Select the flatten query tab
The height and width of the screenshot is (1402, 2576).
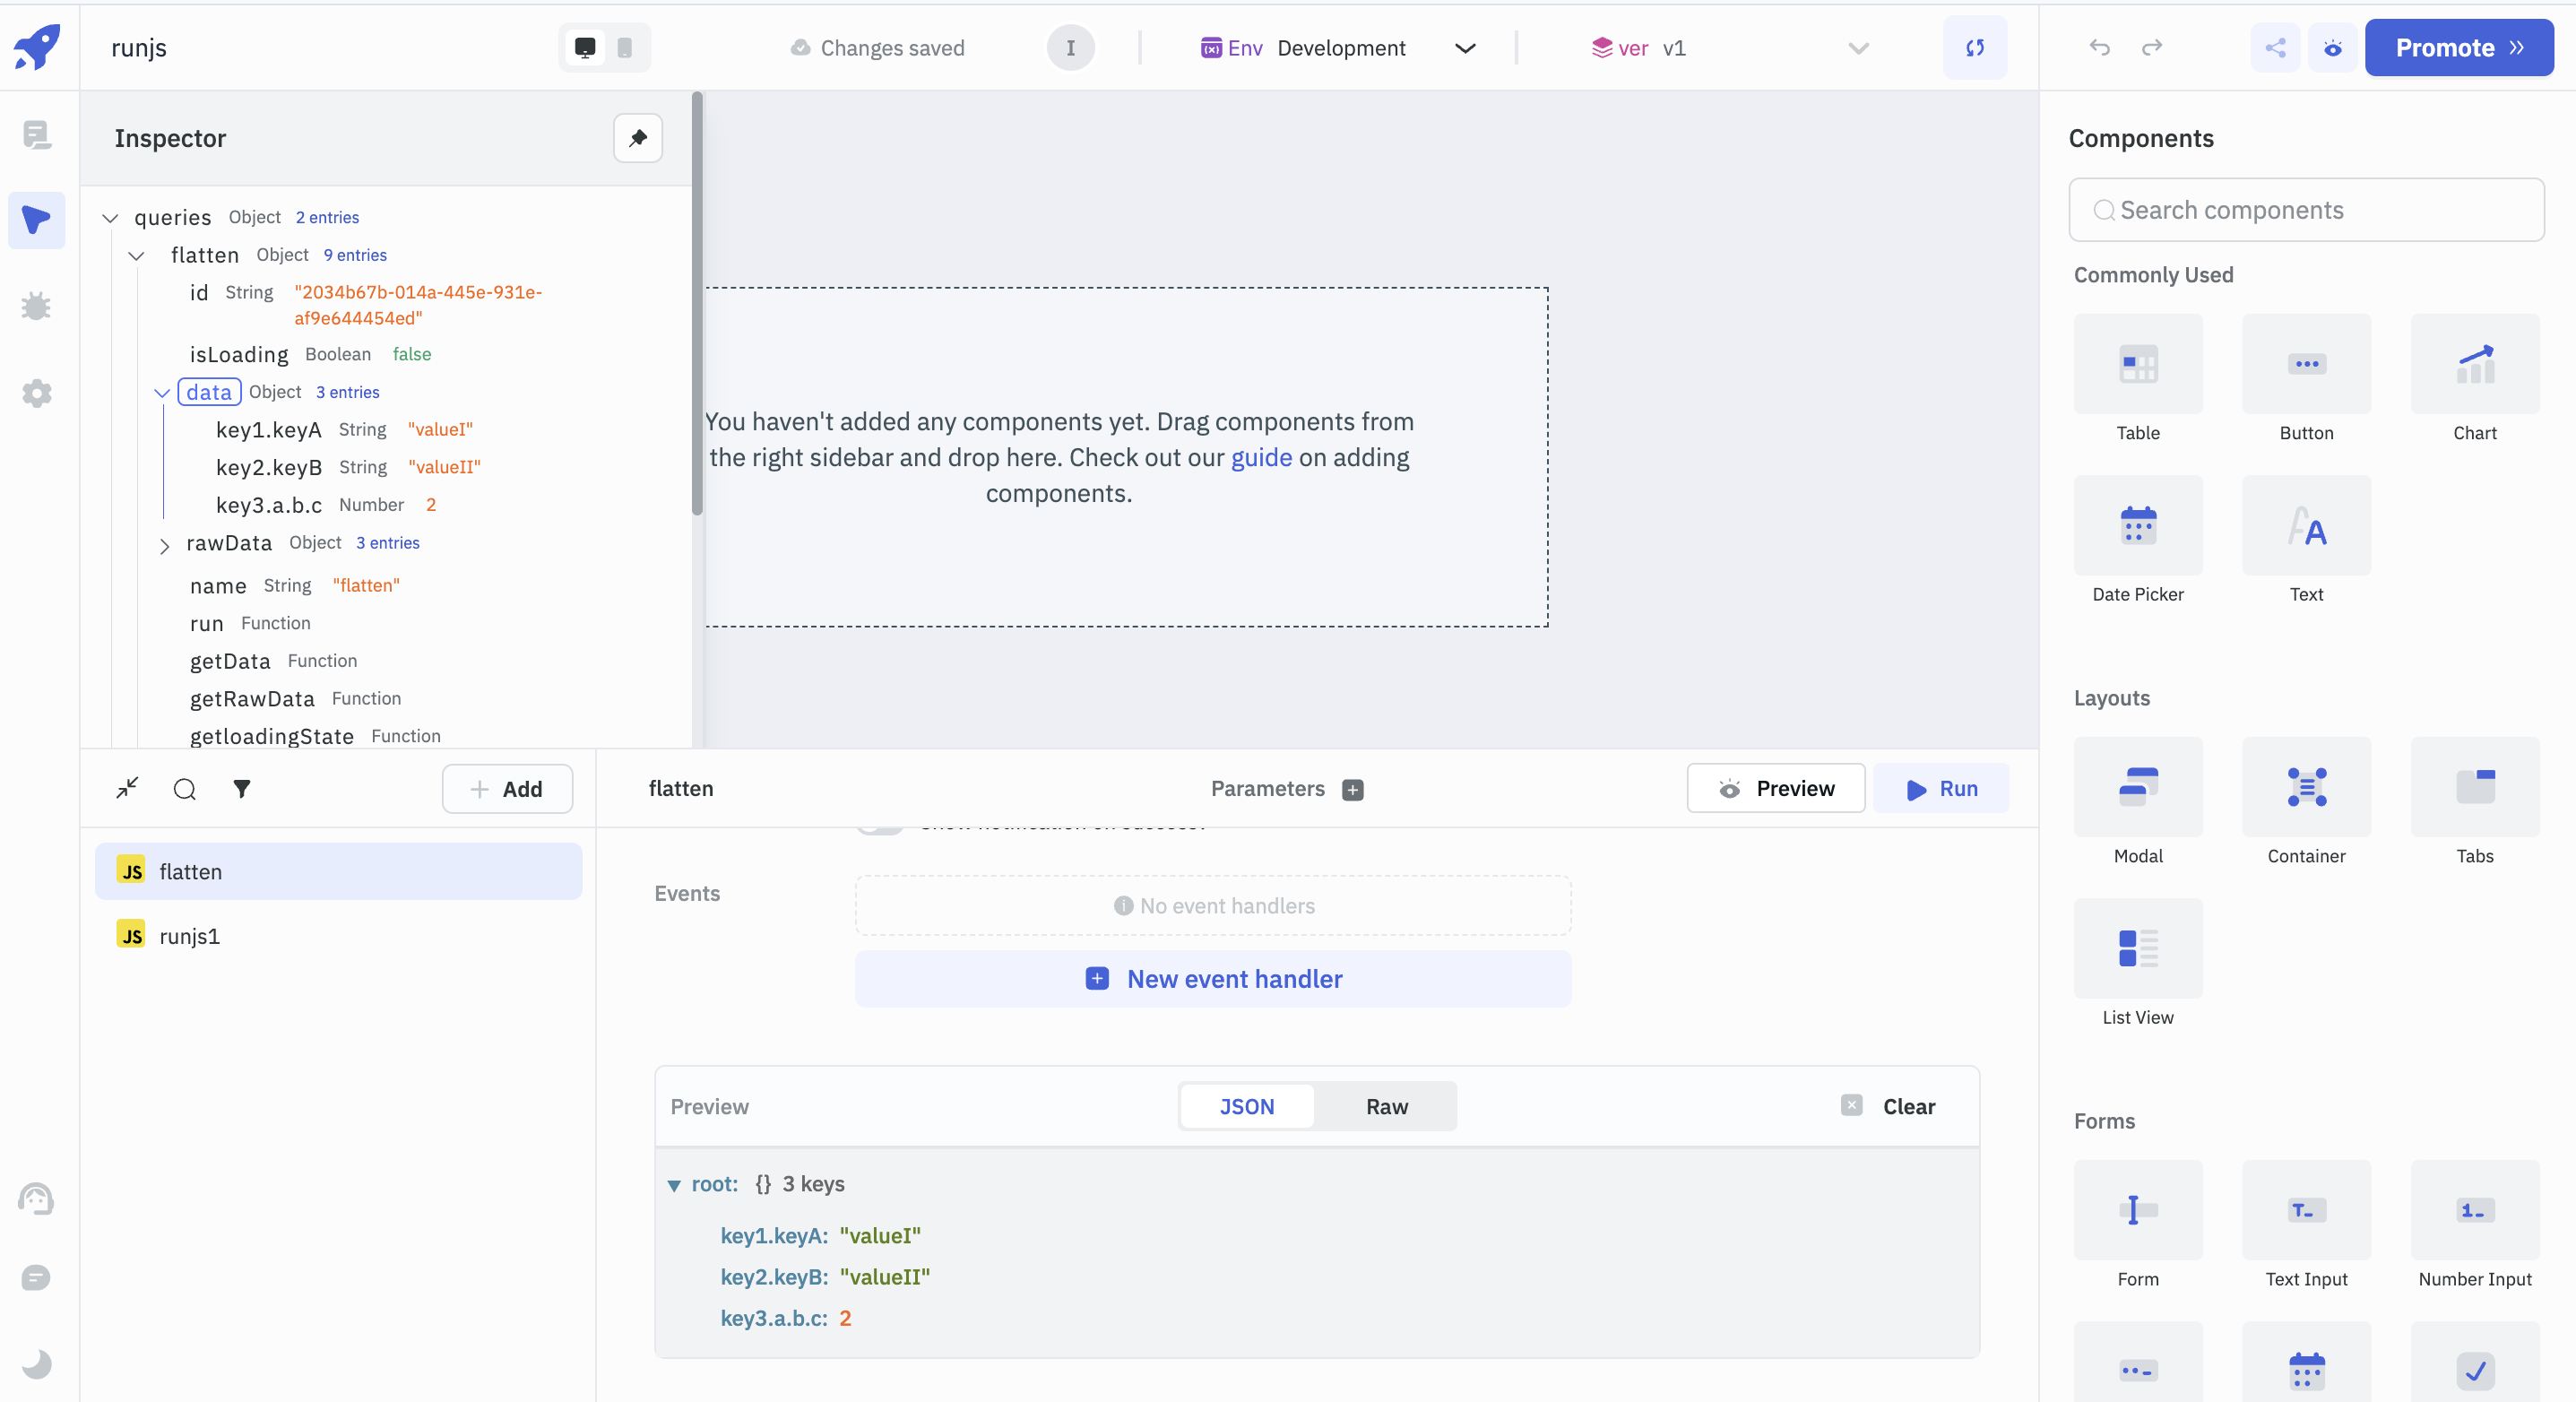340,870
